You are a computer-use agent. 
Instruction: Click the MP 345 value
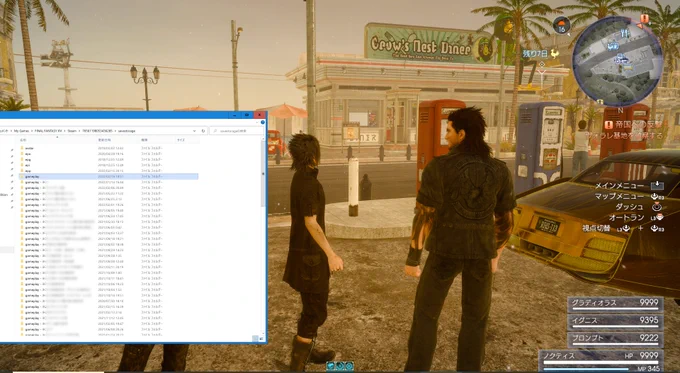pyautogui.click(x=649, y=369)
